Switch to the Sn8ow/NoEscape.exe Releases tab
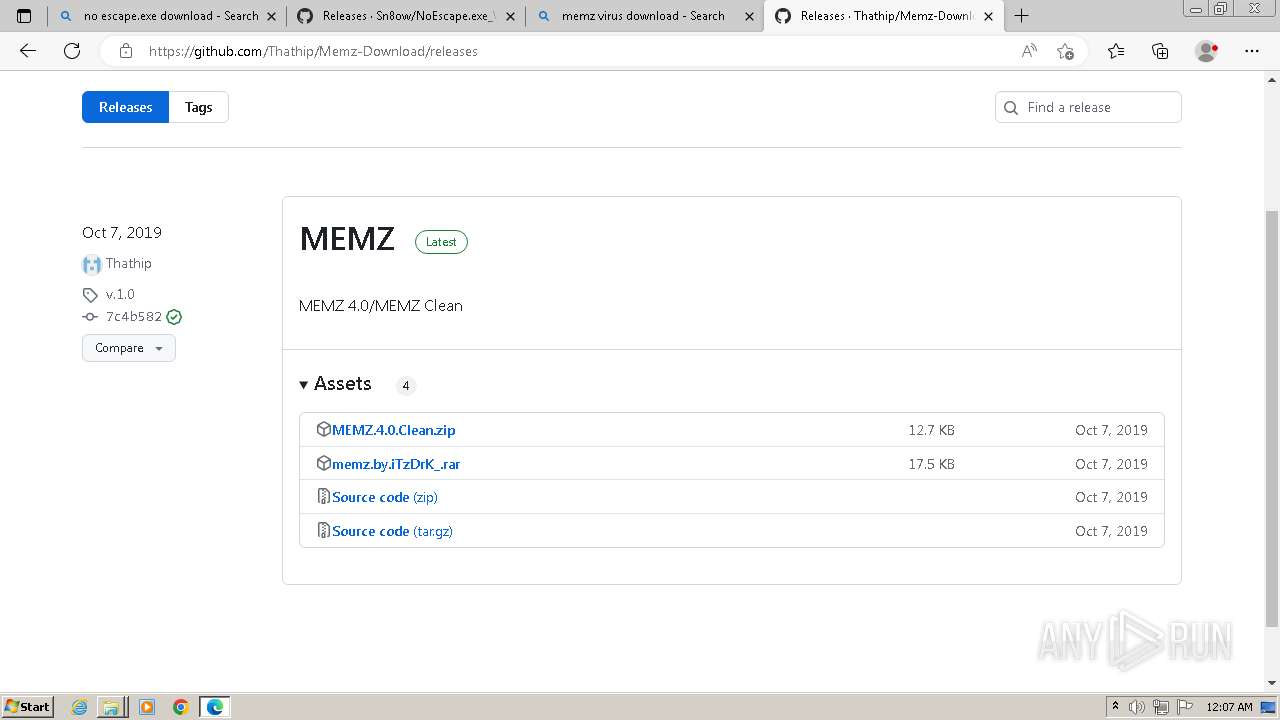 point(405,16)
